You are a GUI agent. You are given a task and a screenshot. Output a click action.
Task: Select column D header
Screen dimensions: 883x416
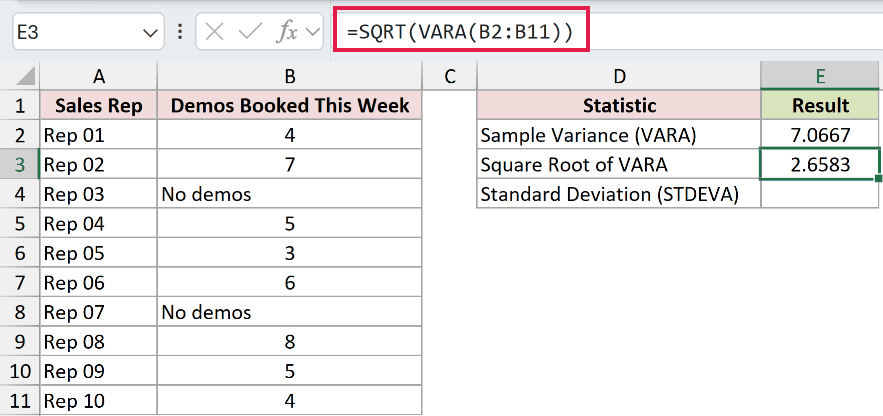[x=619, y=77]
